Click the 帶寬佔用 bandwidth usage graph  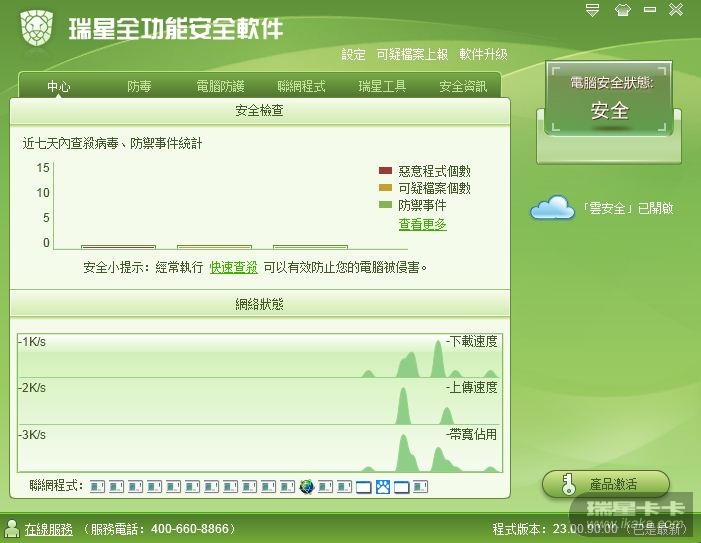click(260, 449)
